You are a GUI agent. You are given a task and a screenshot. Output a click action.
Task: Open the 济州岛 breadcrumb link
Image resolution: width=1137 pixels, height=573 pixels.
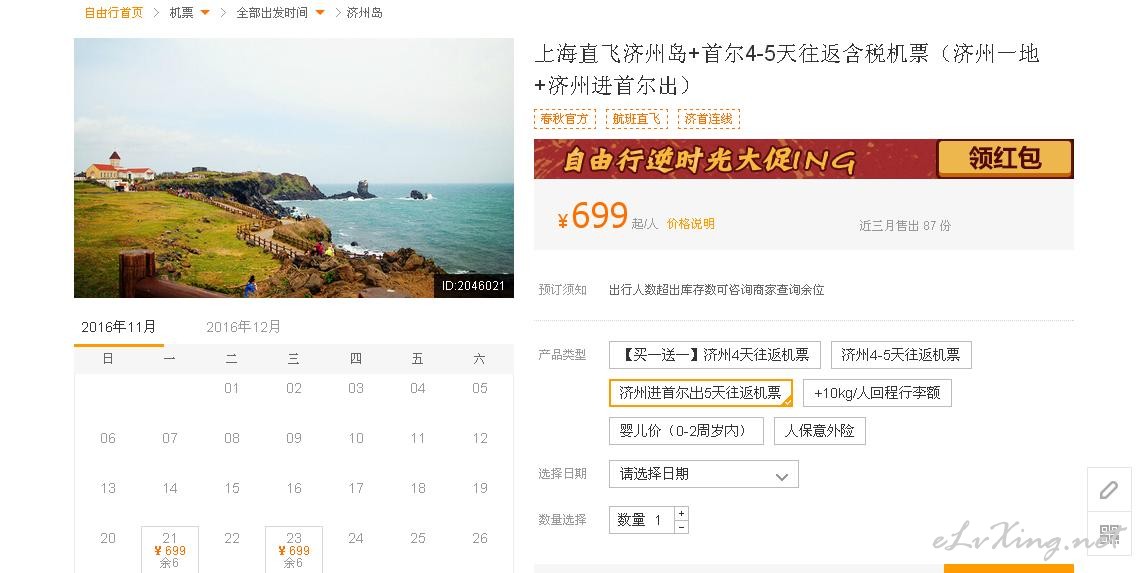pos(365,13)
